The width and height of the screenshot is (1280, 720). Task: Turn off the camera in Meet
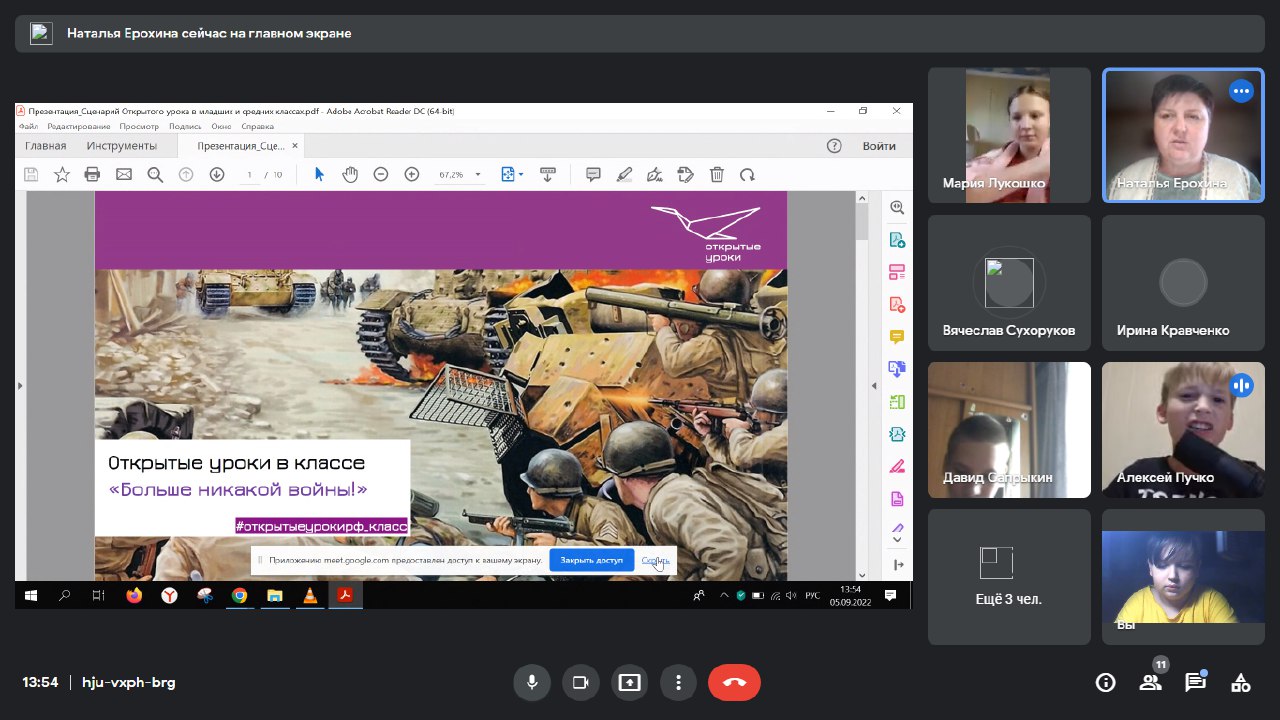click(x=580, y=683)
